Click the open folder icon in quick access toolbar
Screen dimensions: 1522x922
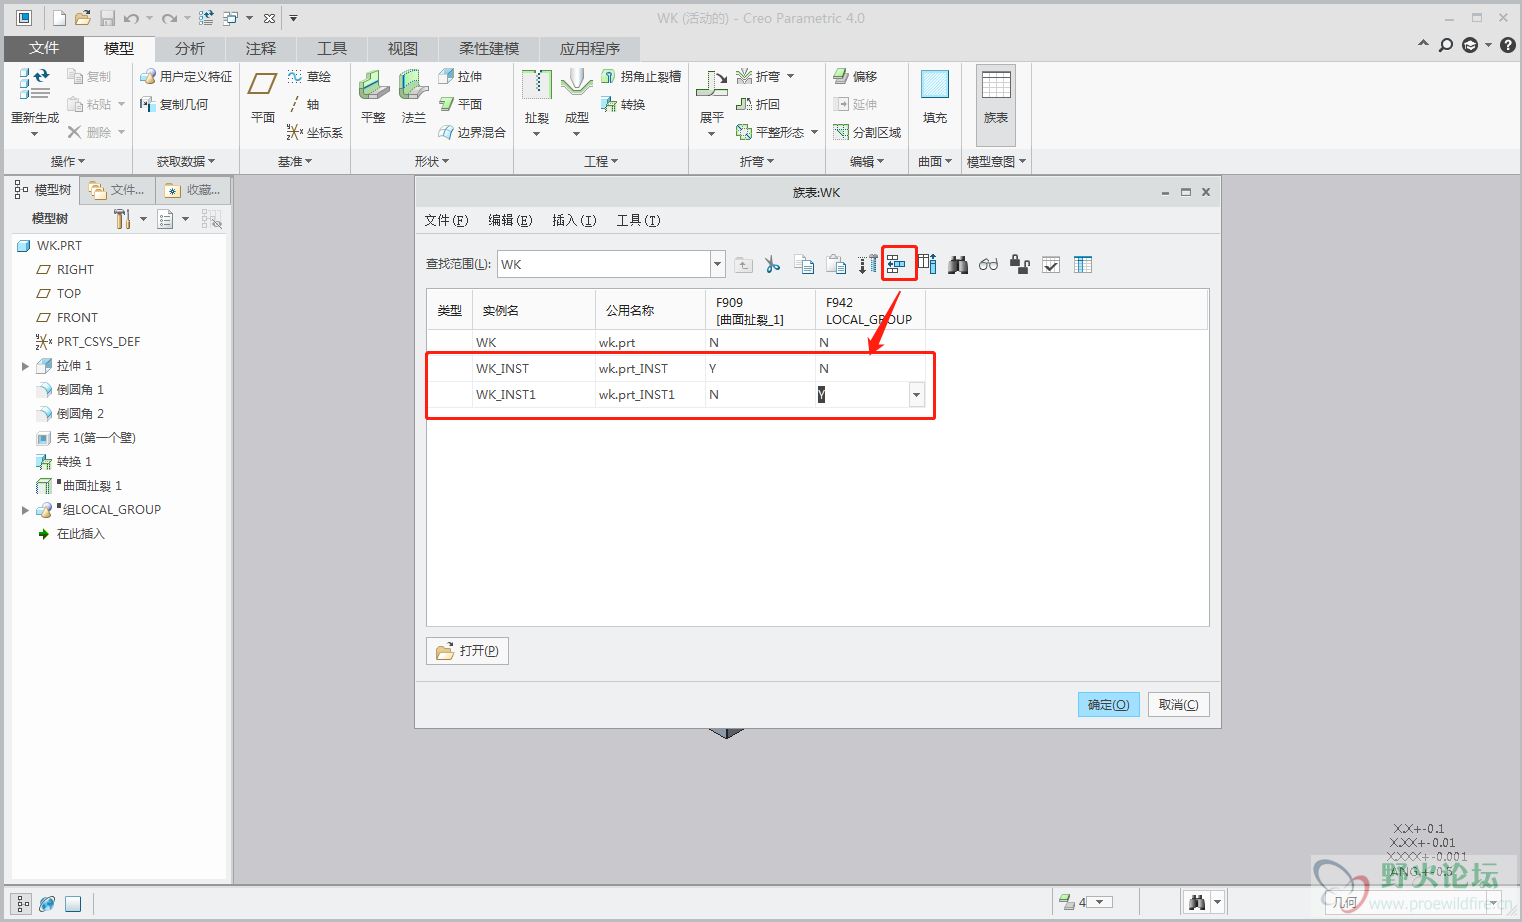pos(83,18)
